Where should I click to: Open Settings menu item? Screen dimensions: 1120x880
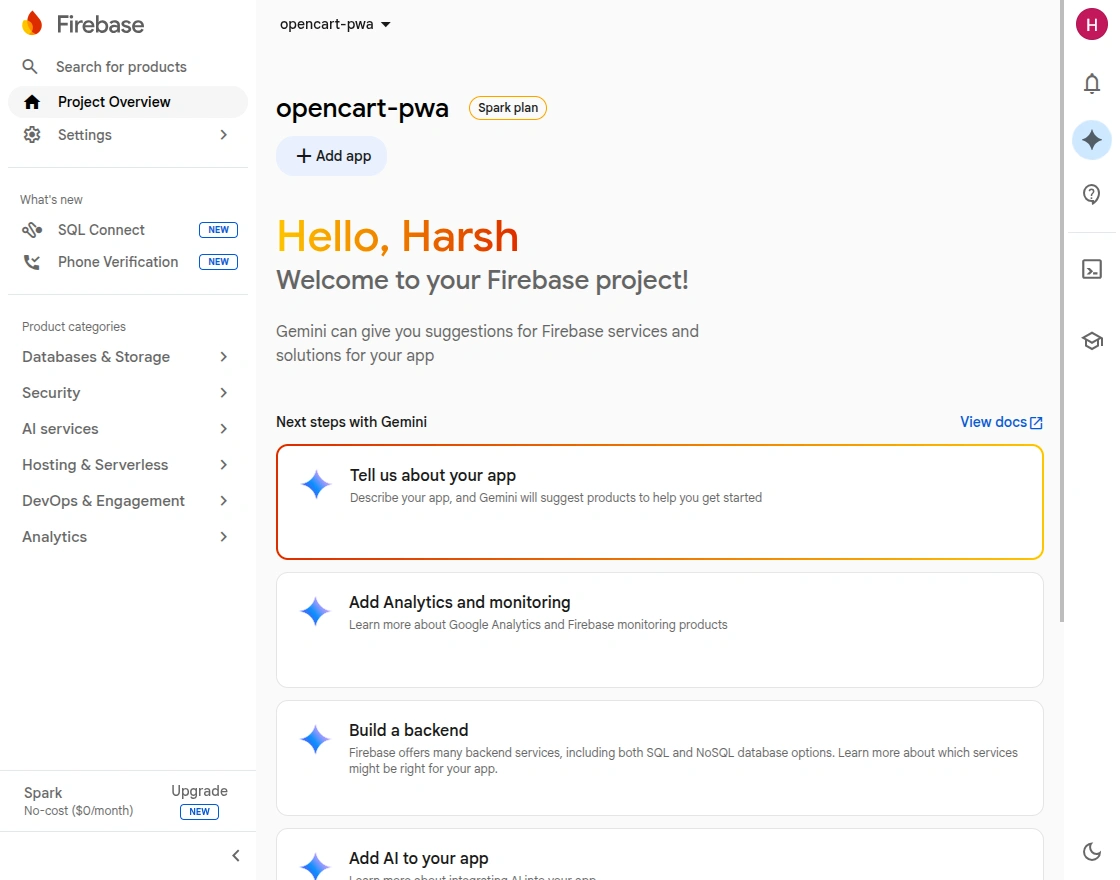[x=127, y=134]
